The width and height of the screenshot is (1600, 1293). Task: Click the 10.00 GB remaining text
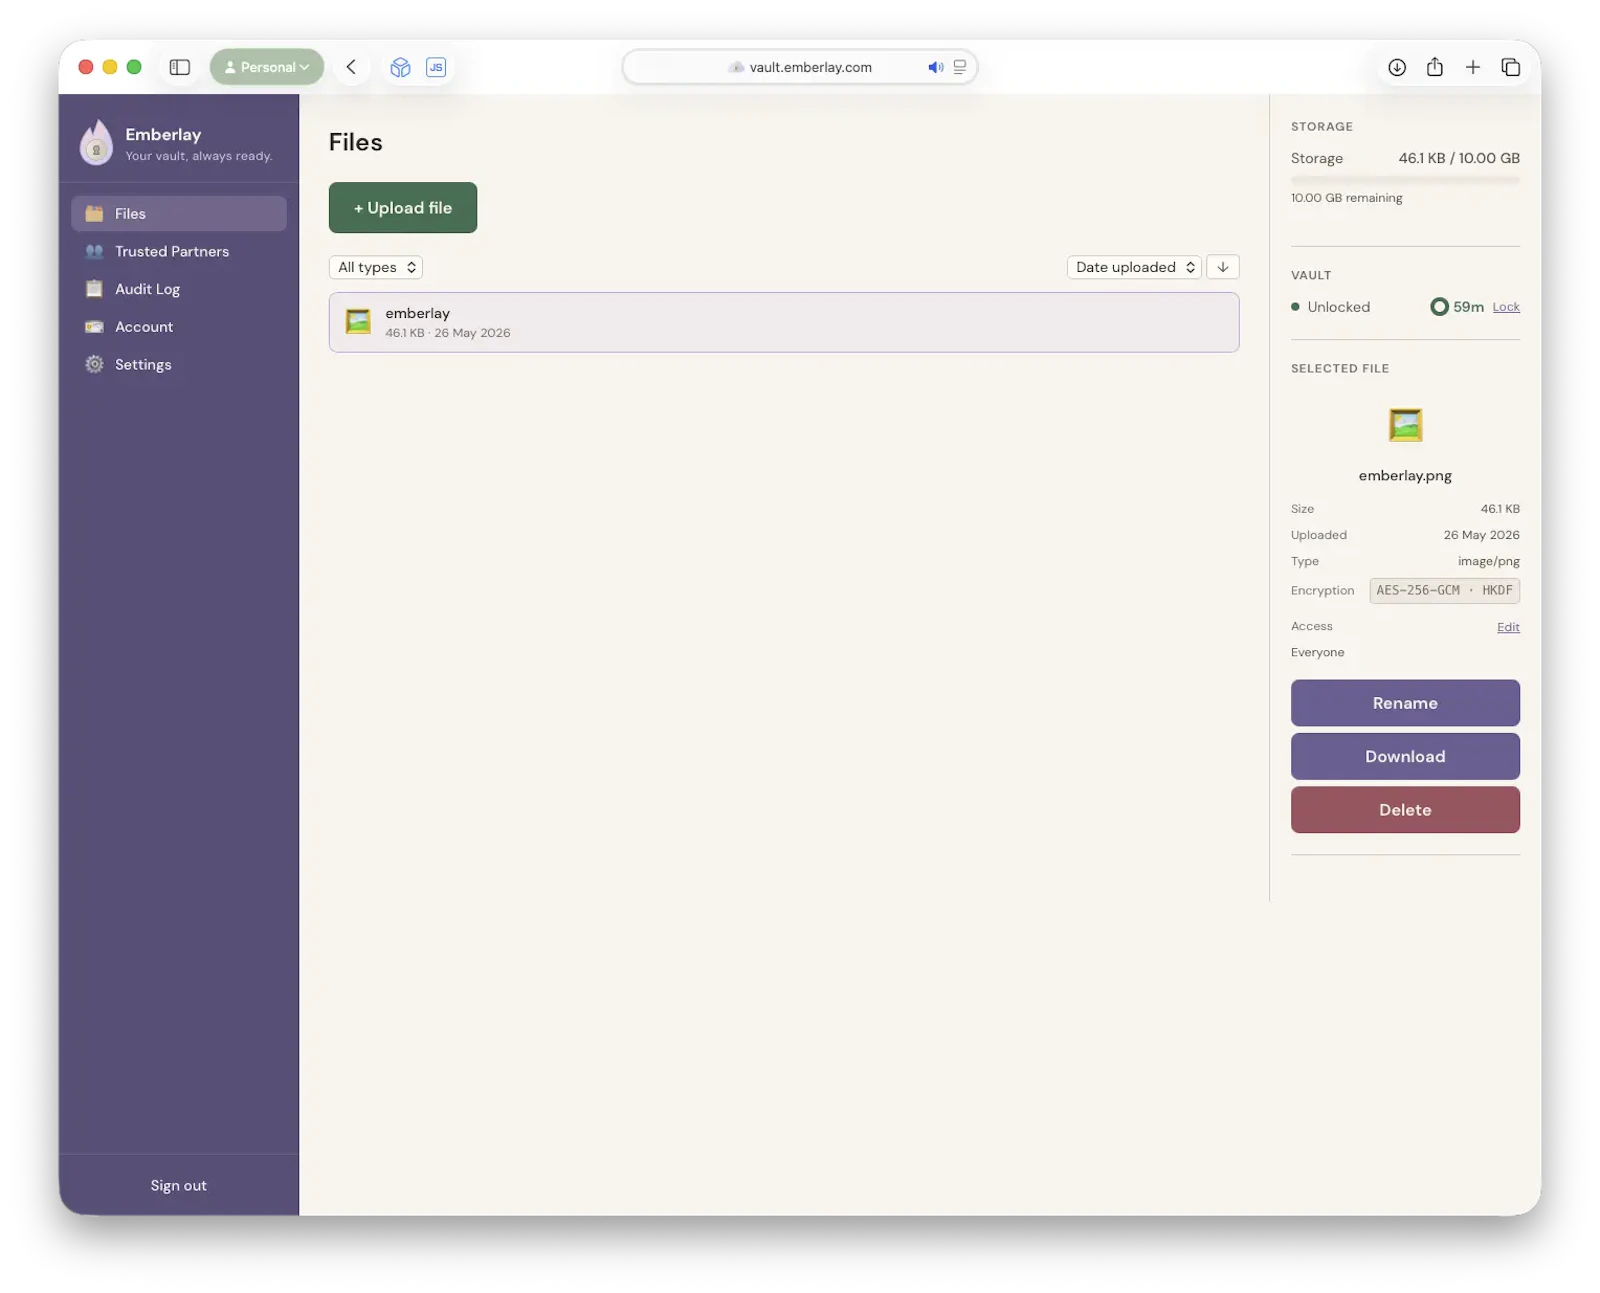click(x=1346, y=198)
